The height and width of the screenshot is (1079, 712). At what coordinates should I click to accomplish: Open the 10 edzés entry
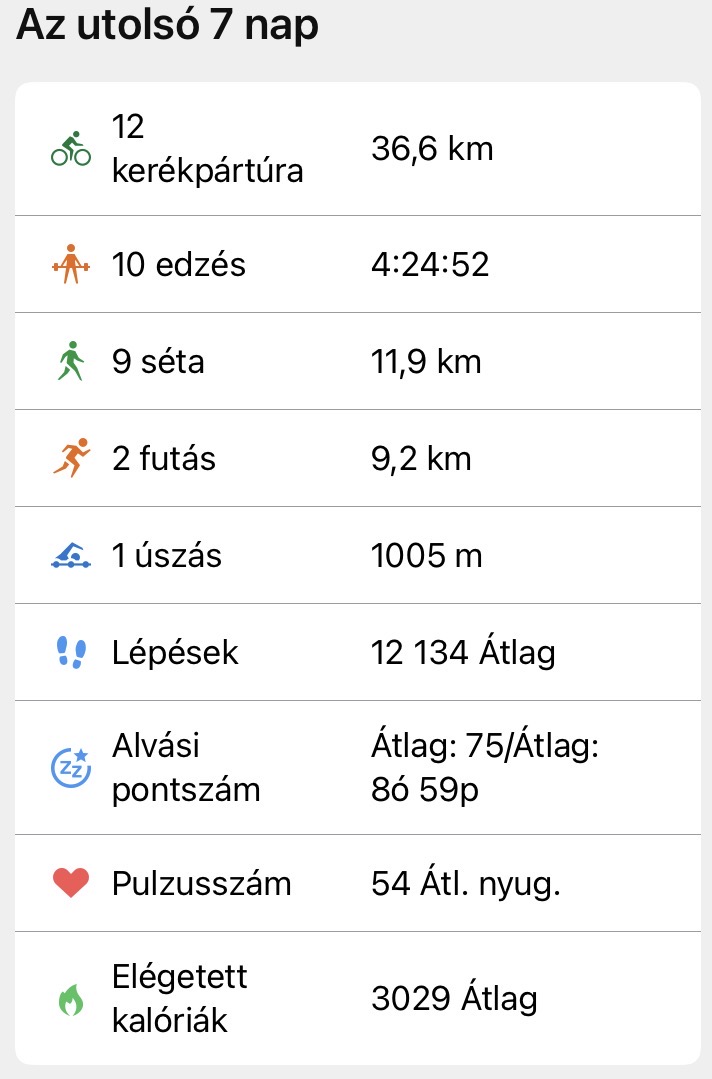pyautogui.click(x=179, y=265)
